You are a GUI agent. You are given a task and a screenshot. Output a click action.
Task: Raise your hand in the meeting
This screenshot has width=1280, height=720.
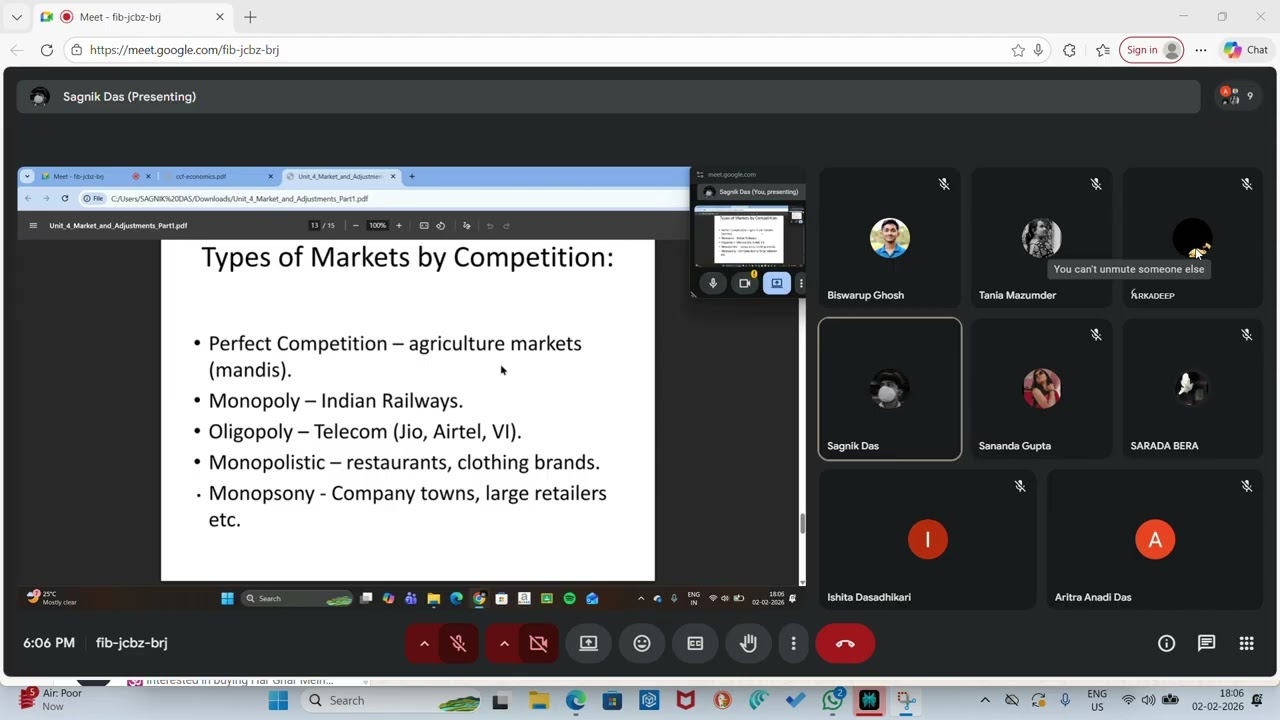click(748, 643)
